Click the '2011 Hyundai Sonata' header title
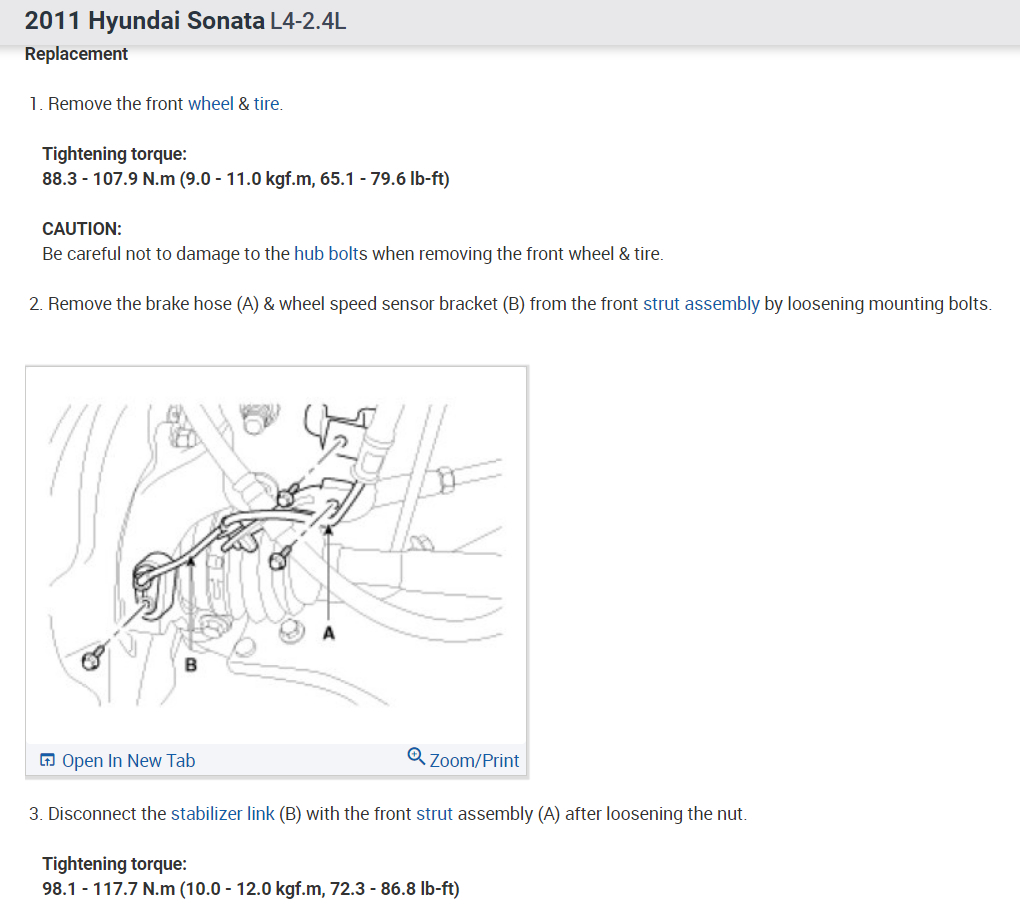This screenshot has width=1020, height=923. click(144, 21)
